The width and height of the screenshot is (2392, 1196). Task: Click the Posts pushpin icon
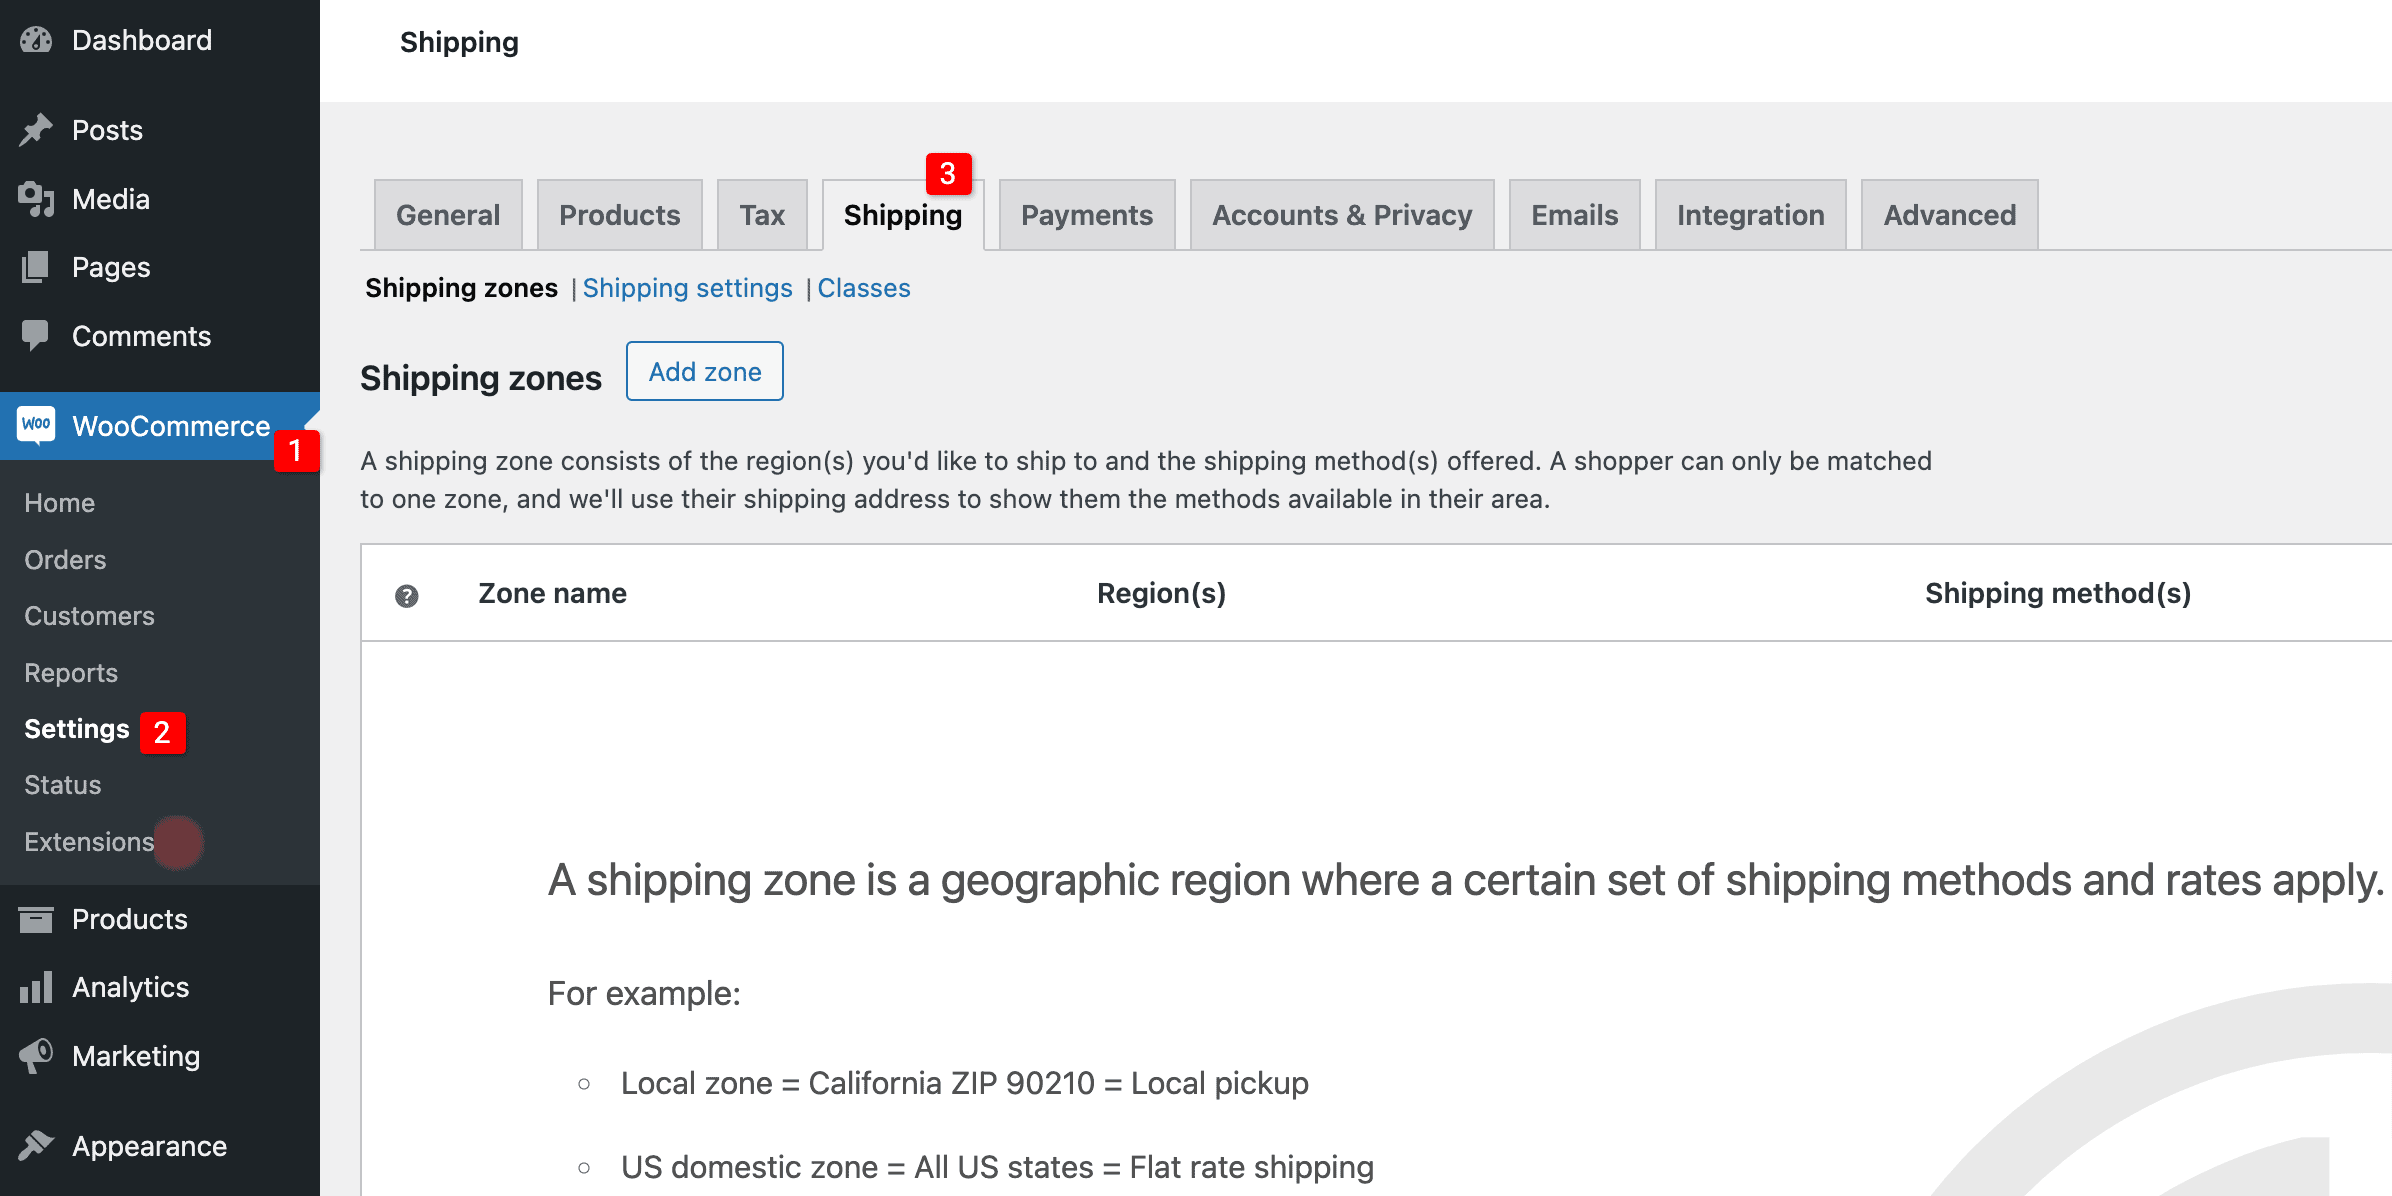coord(36,130)
